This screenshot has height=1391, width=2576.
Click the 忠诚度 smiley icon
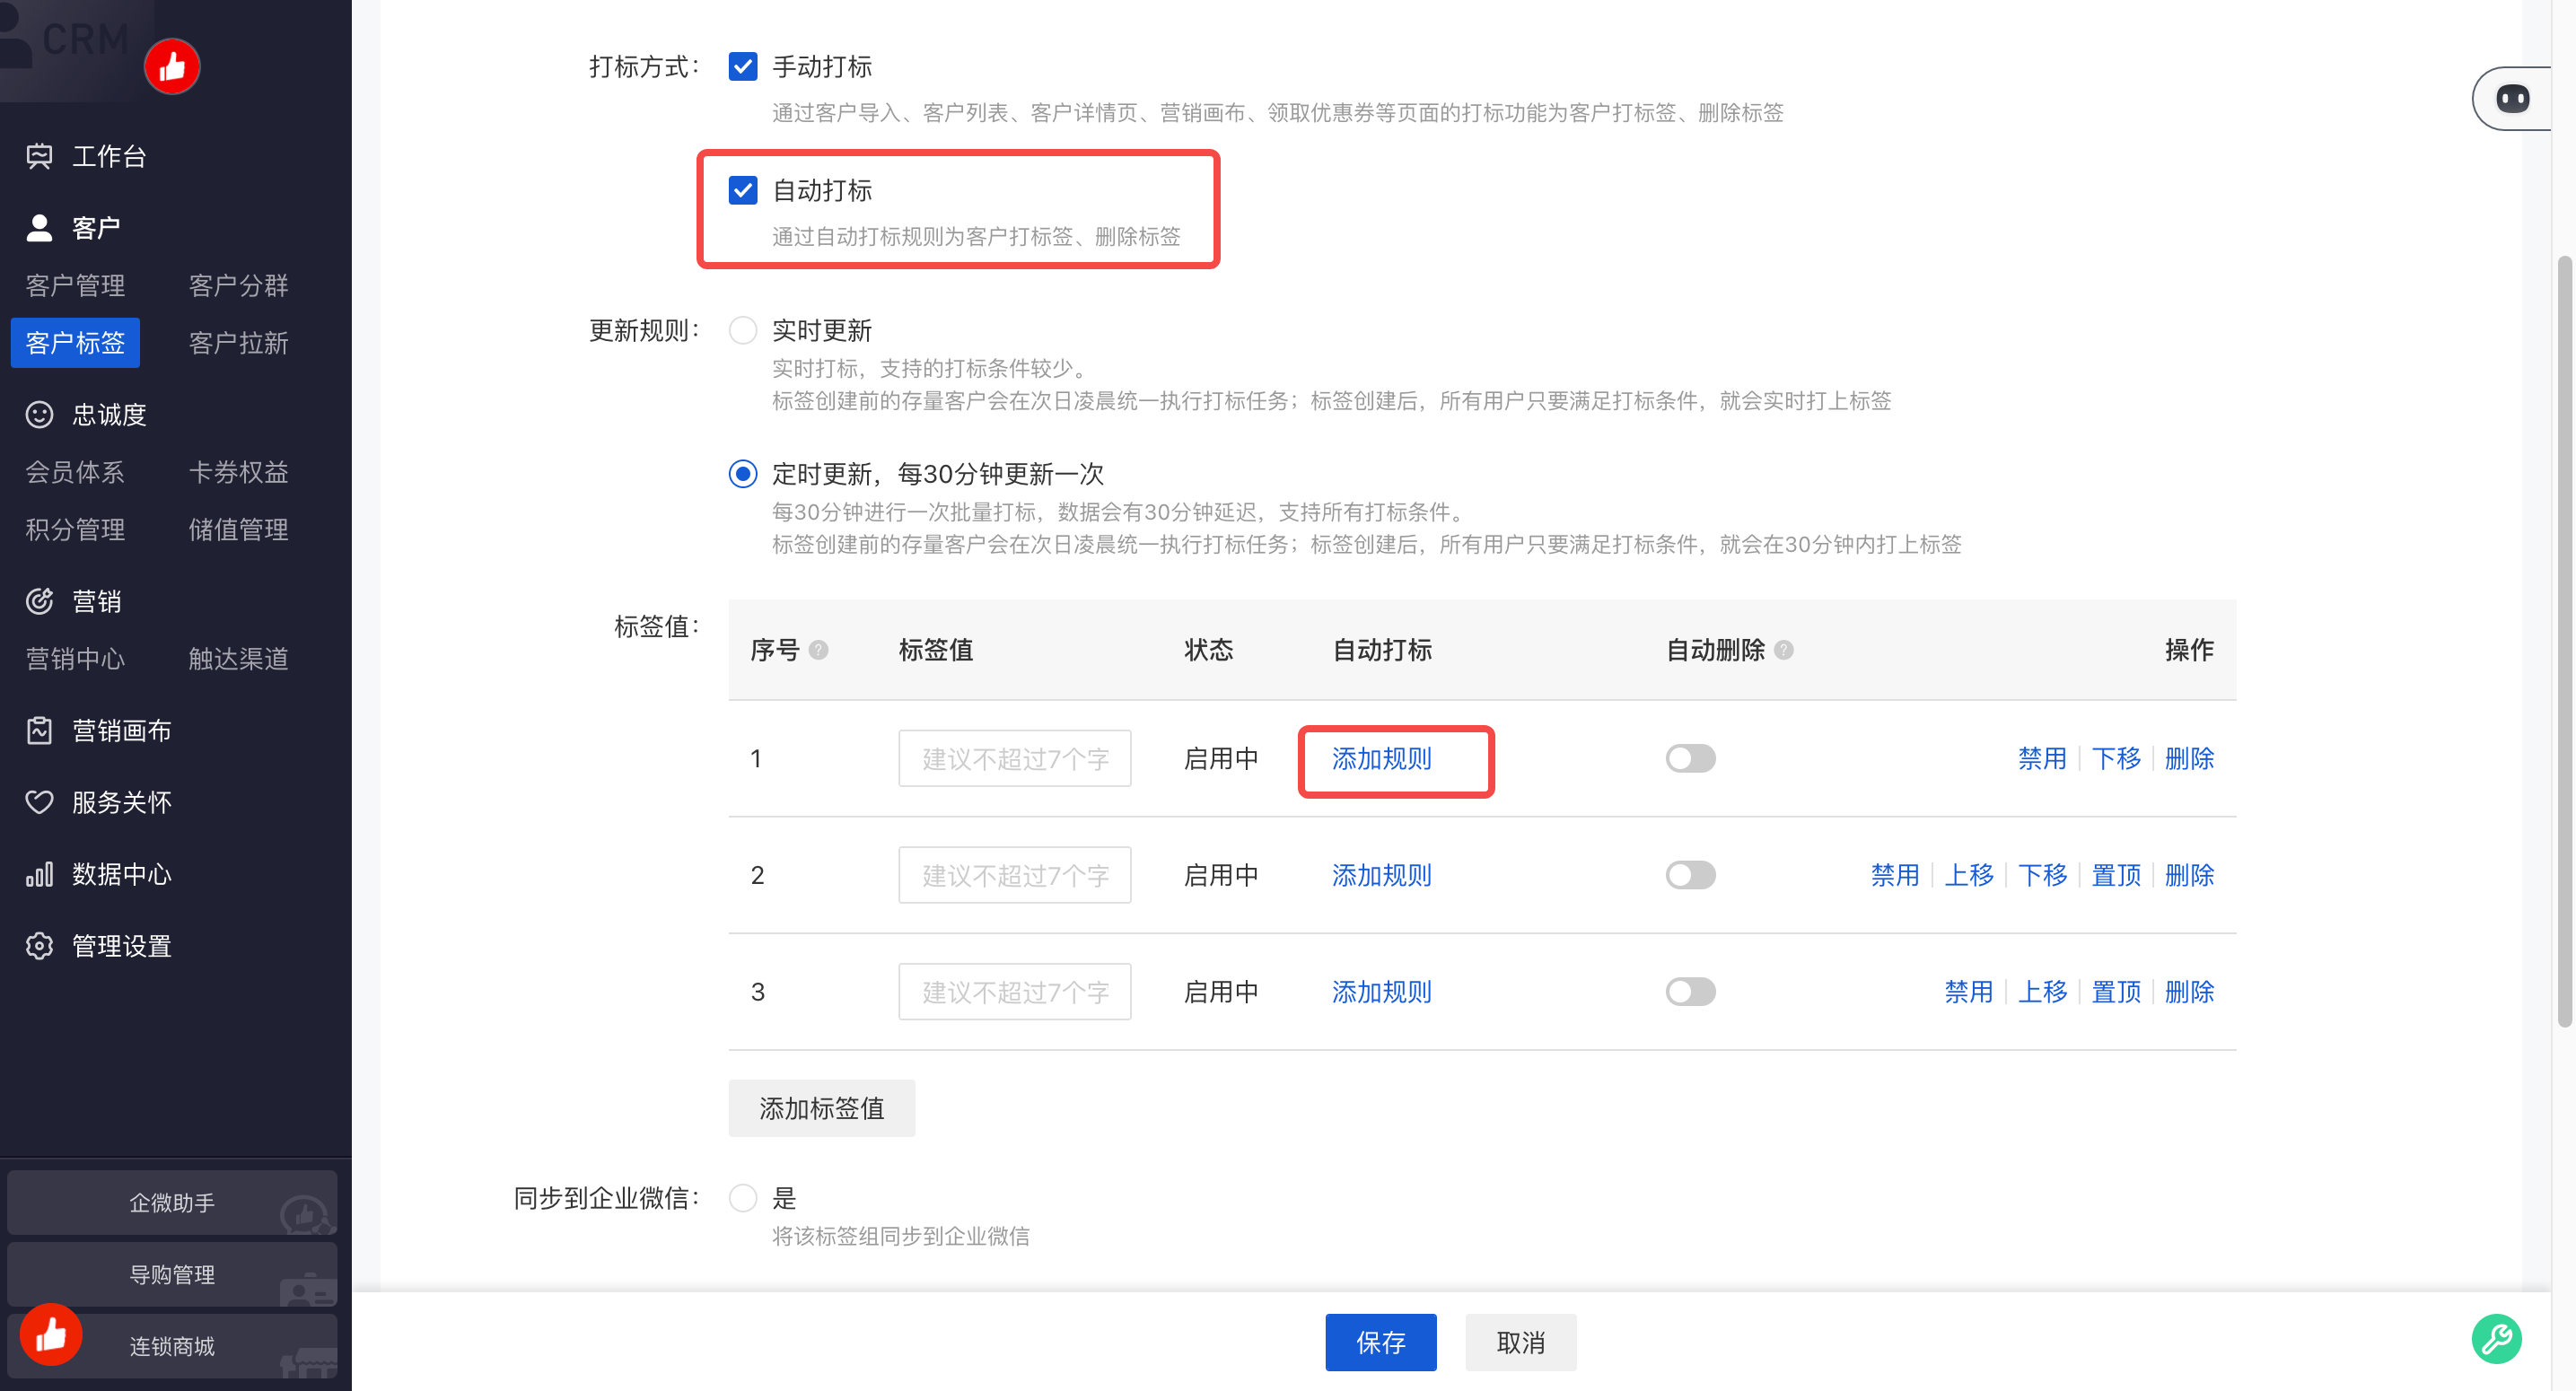point(39,414)
